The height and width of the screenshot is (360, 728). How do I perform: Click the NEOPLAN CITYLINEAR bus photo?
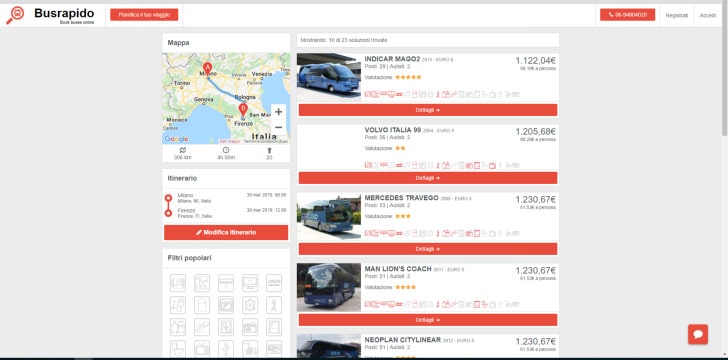point(329,346)
